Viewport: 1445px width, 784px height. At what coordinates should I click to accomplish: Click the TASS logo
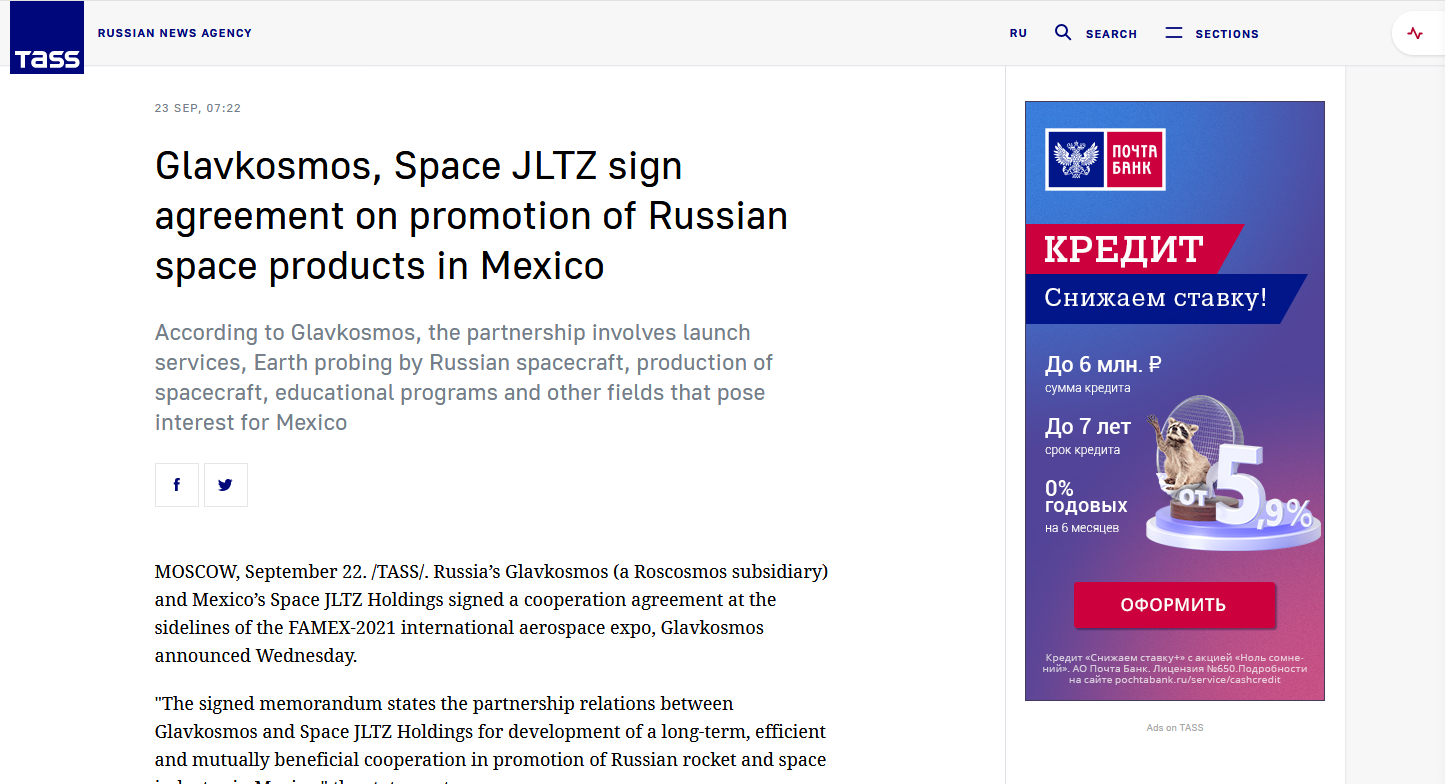tap(47, 39)
